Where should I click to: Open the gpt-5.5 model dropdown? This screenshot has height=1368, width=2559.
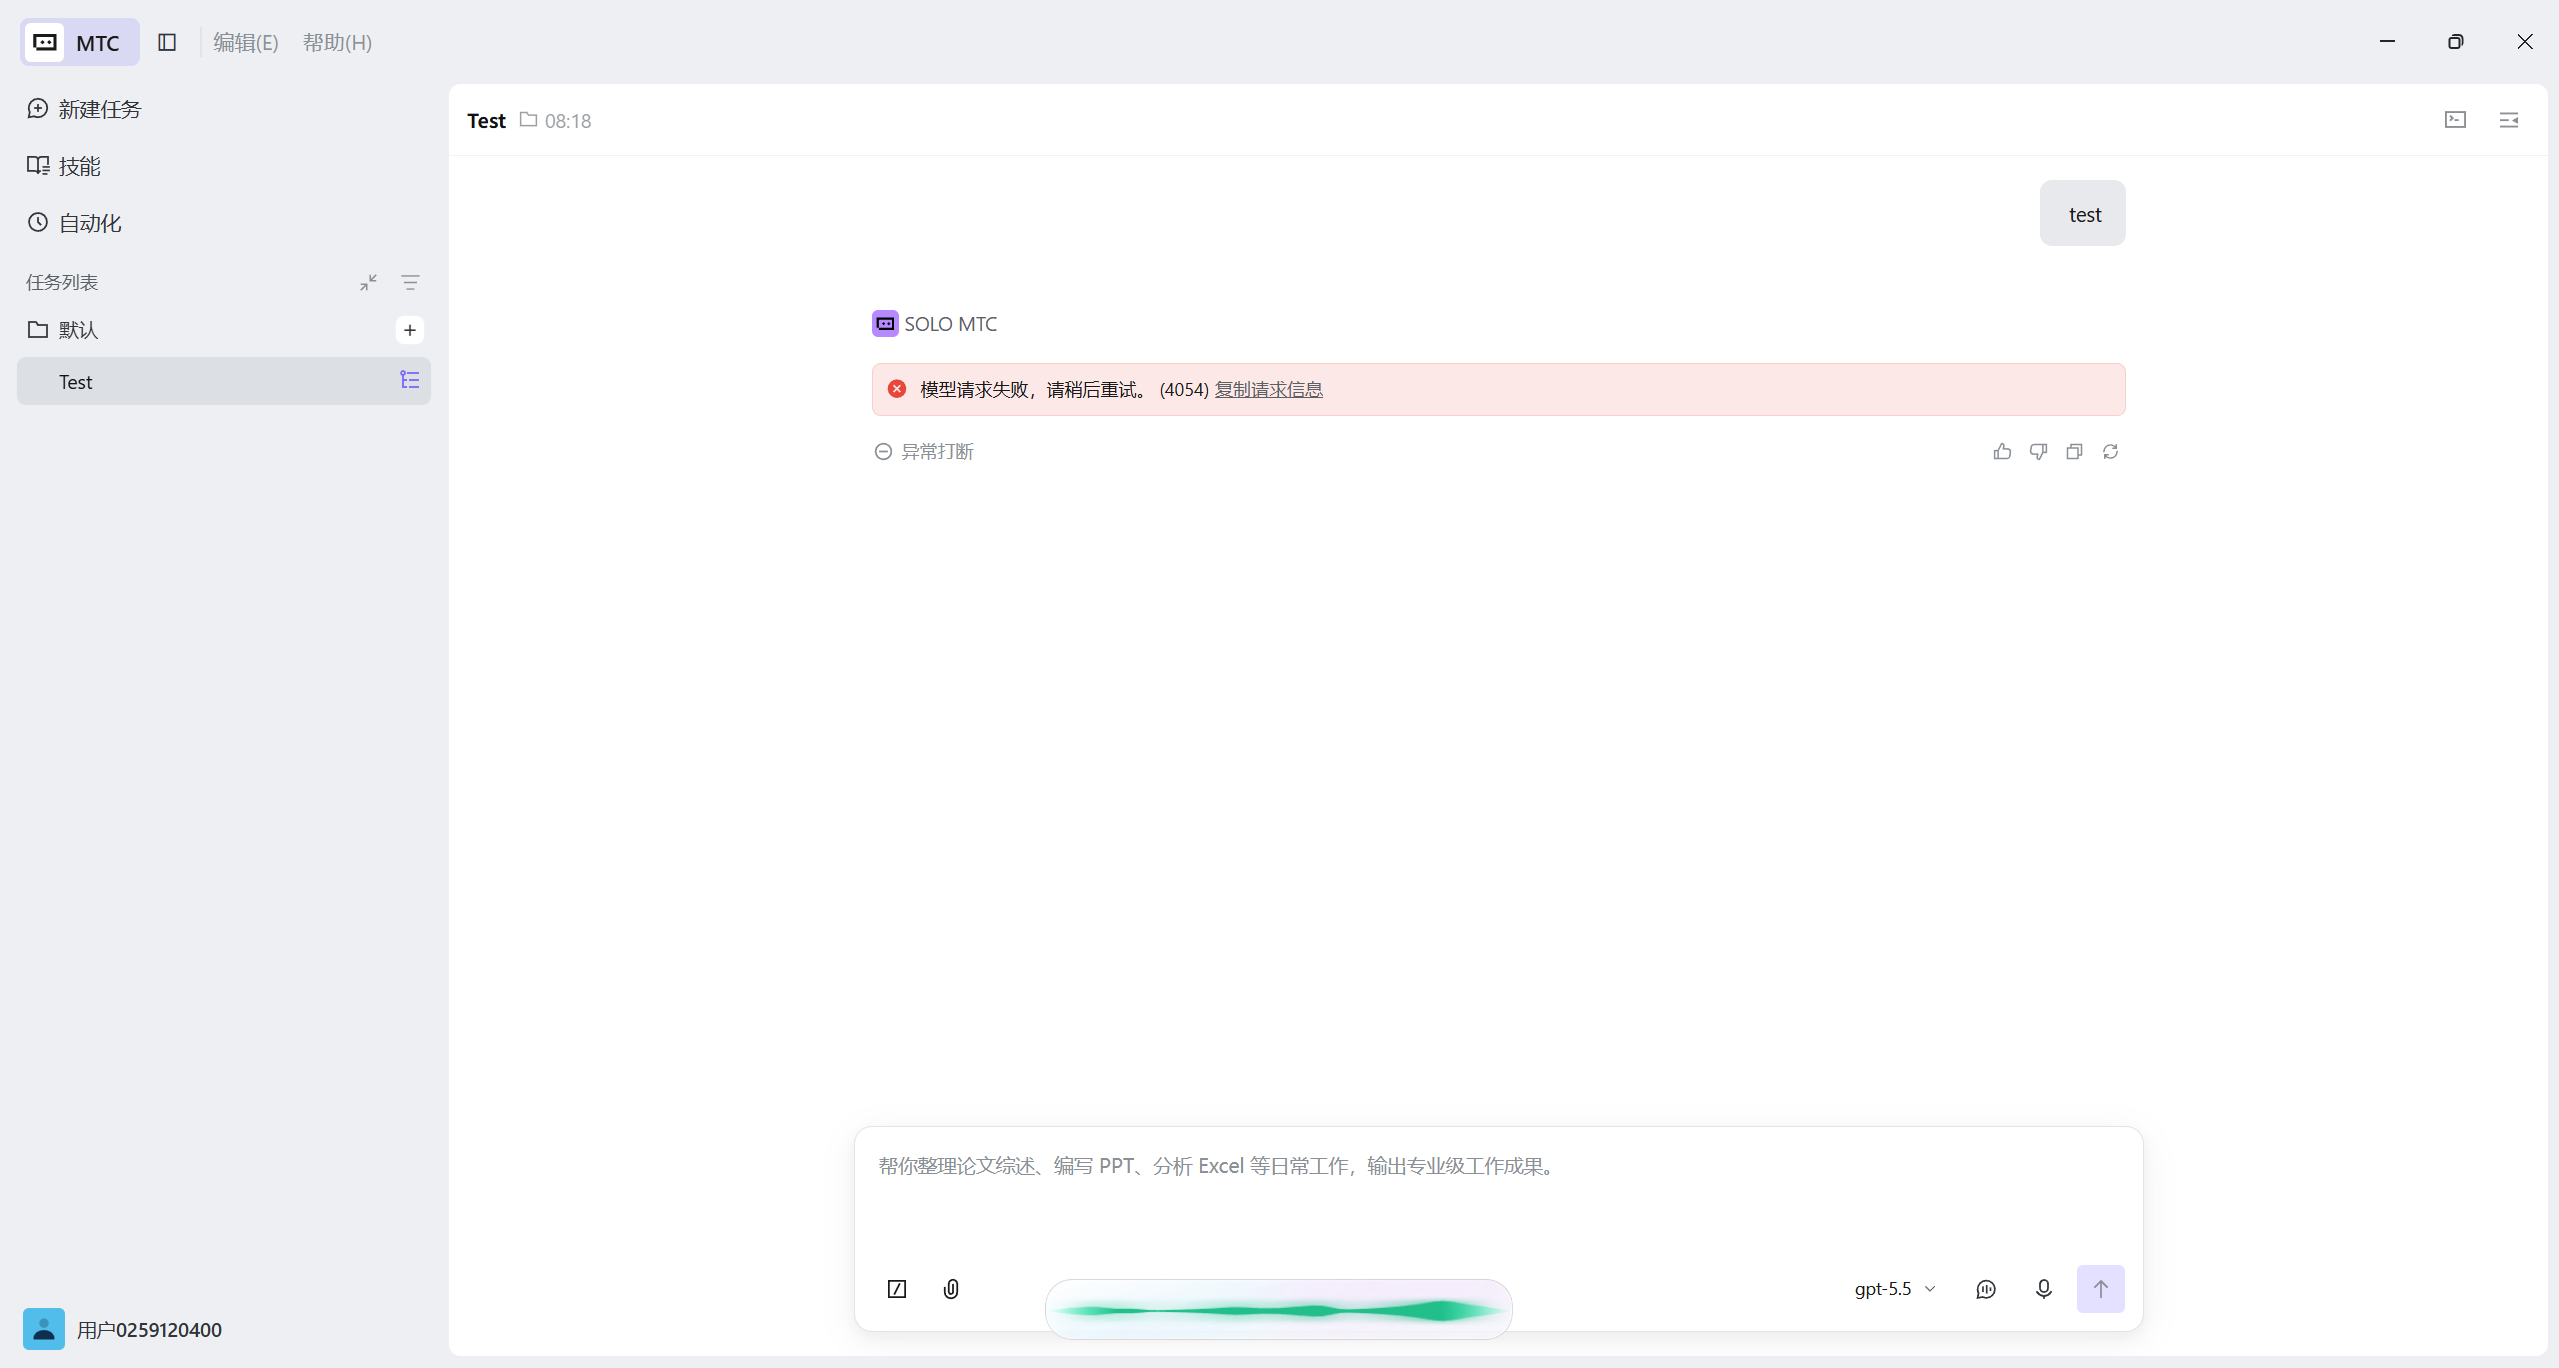1895,1289
